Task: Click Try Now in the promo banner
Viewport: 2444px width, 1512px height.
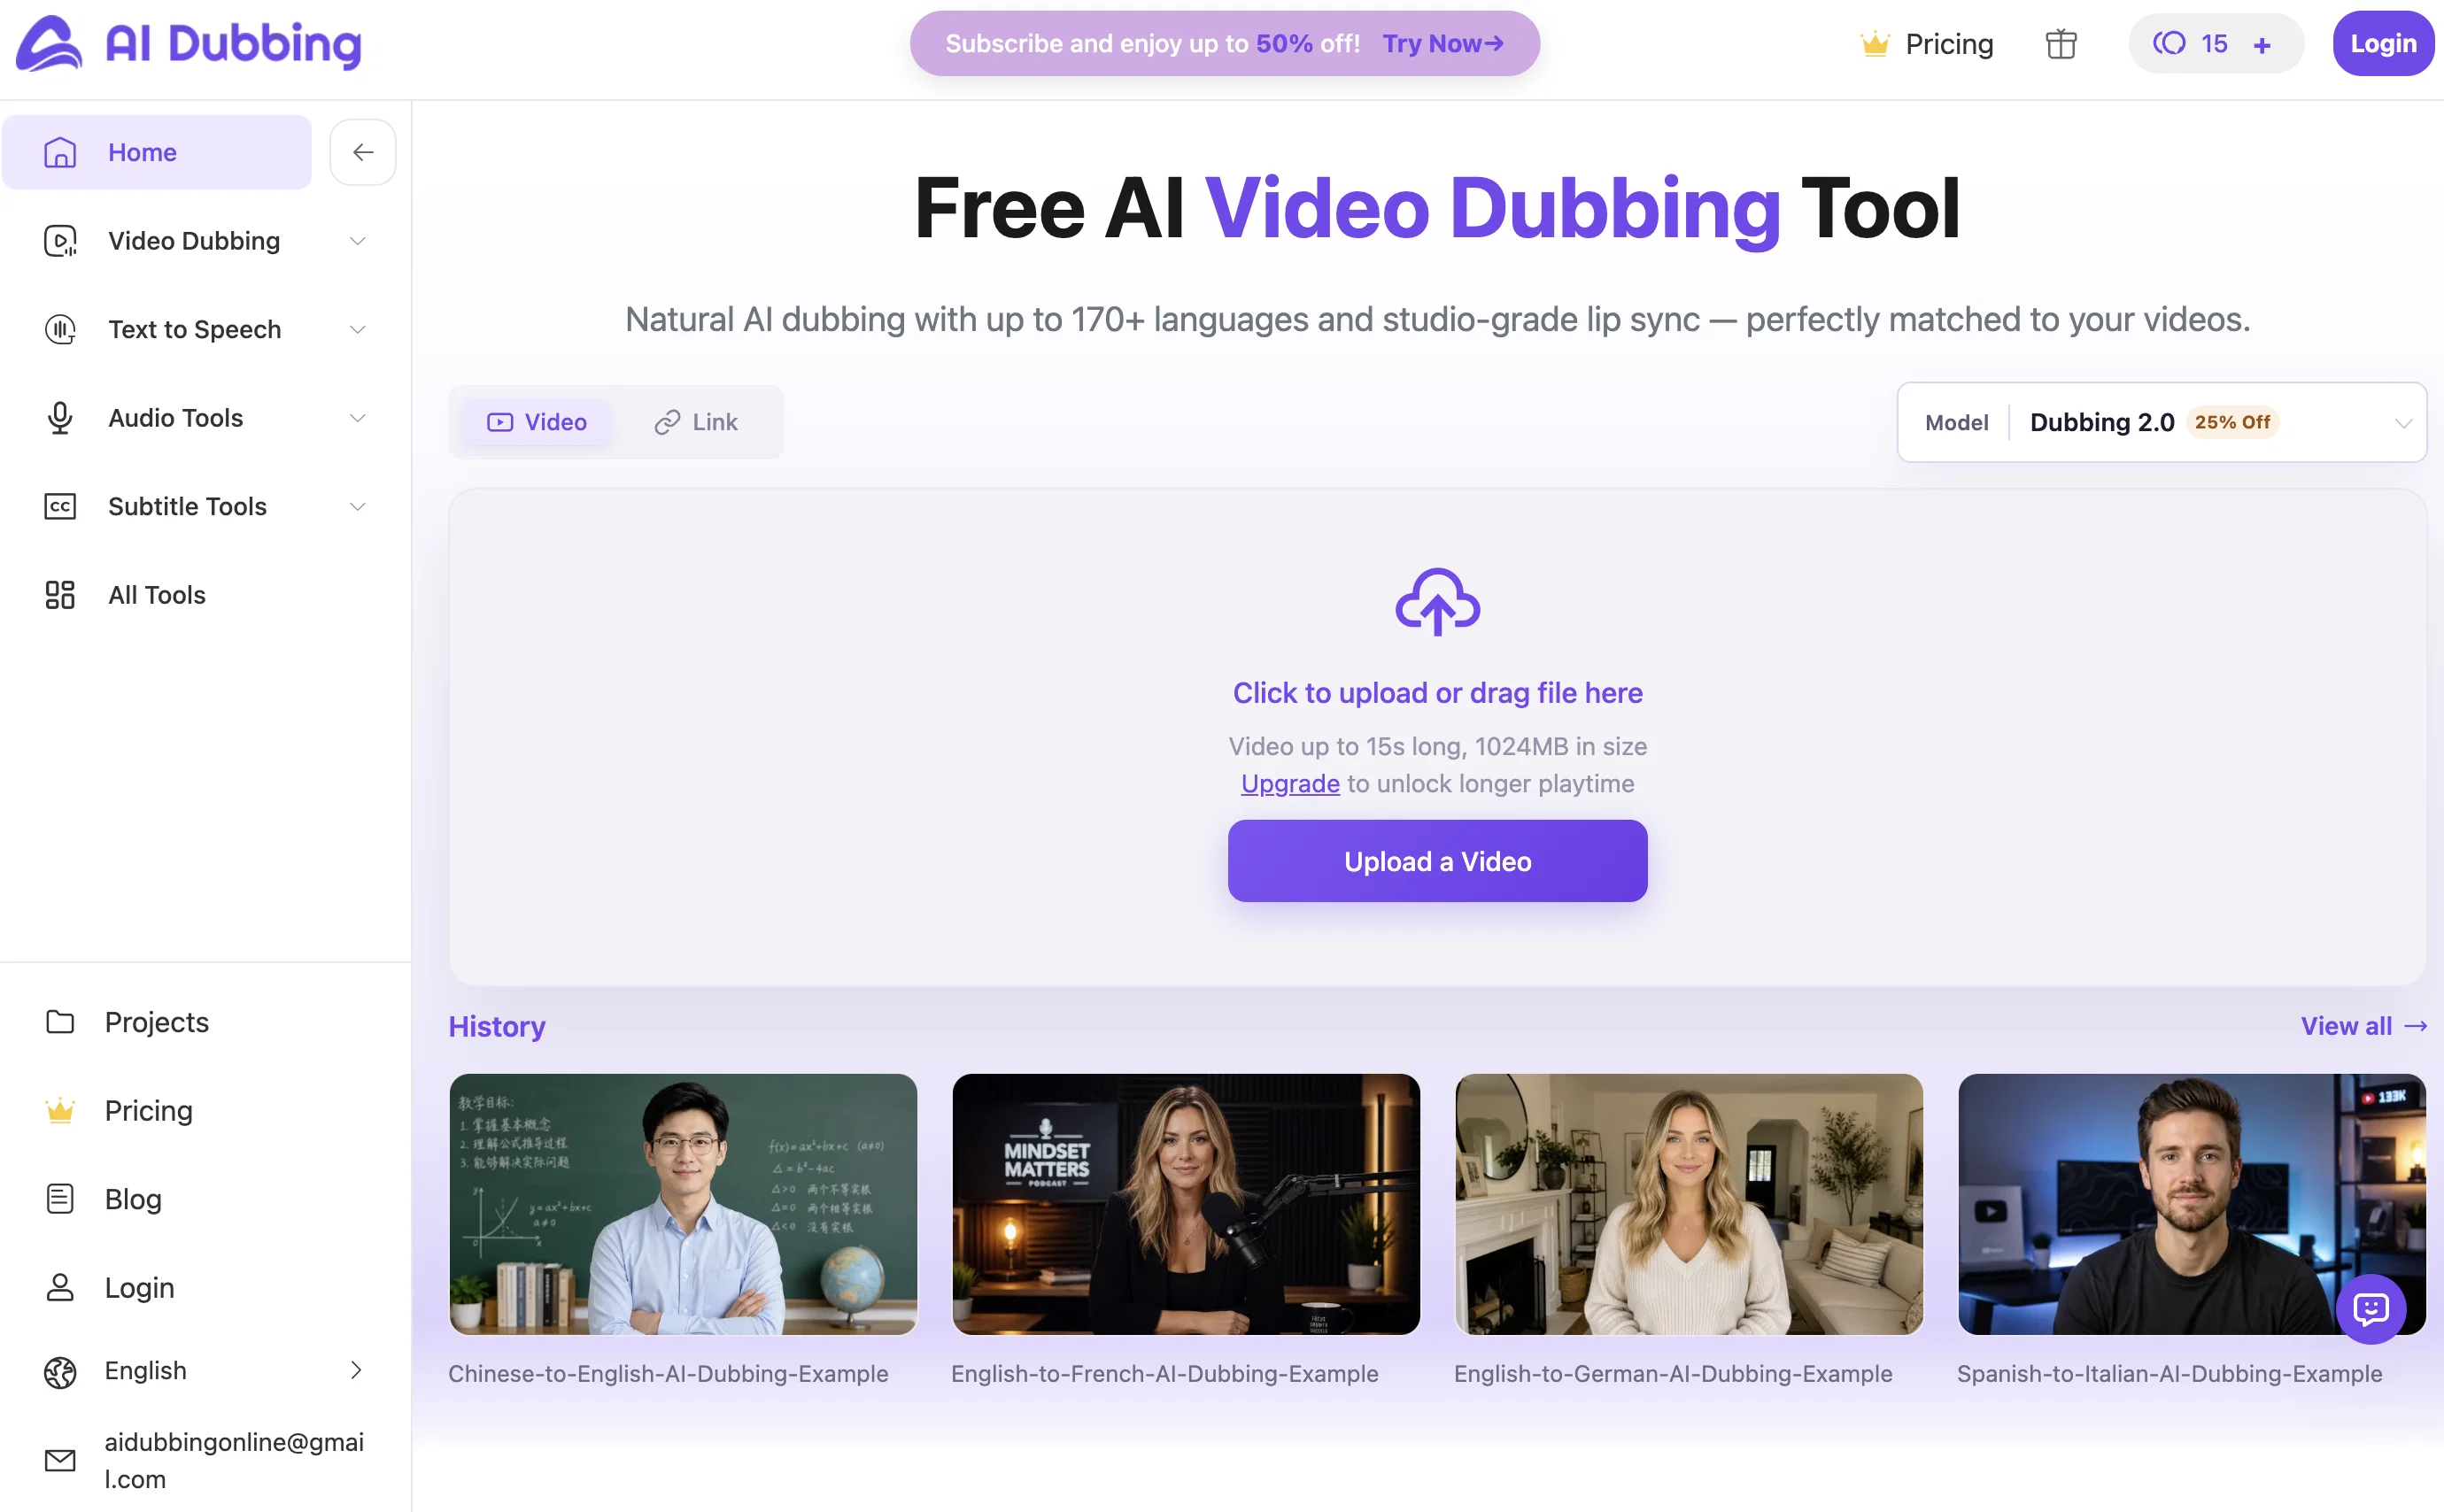Action: click(1443, 44)
